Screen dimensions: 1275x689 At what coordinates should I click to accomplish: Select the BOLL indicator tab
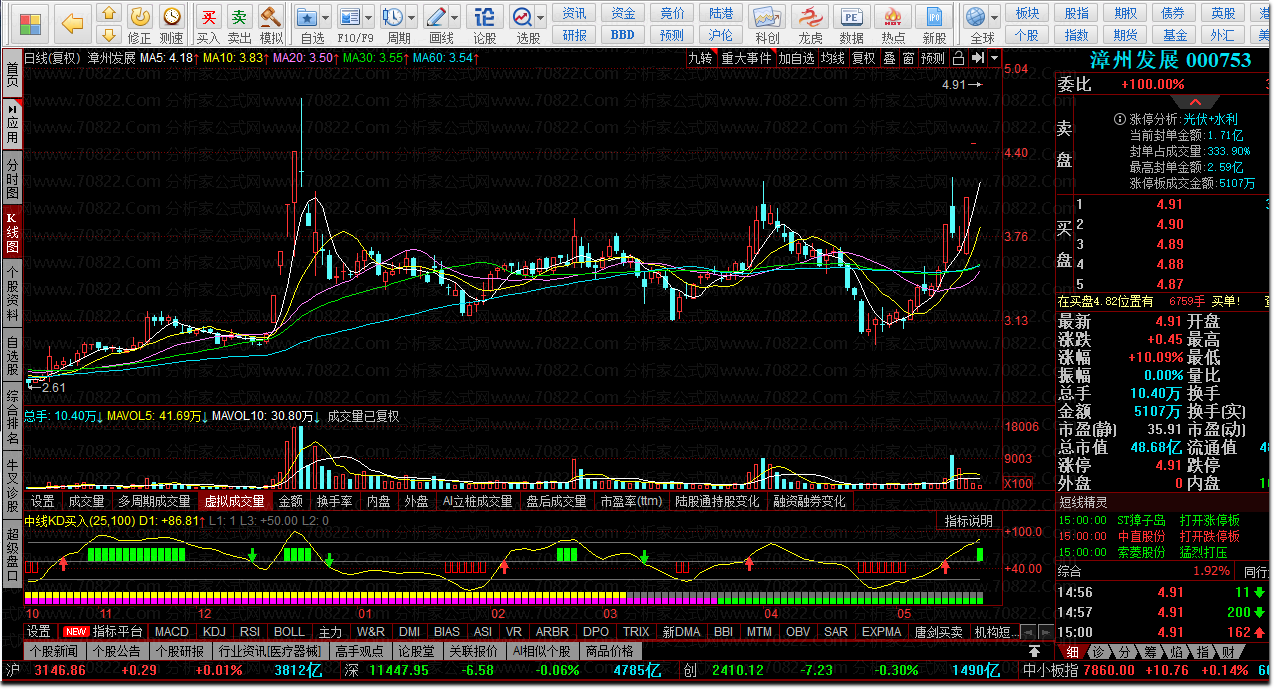[x=289, y=632]
